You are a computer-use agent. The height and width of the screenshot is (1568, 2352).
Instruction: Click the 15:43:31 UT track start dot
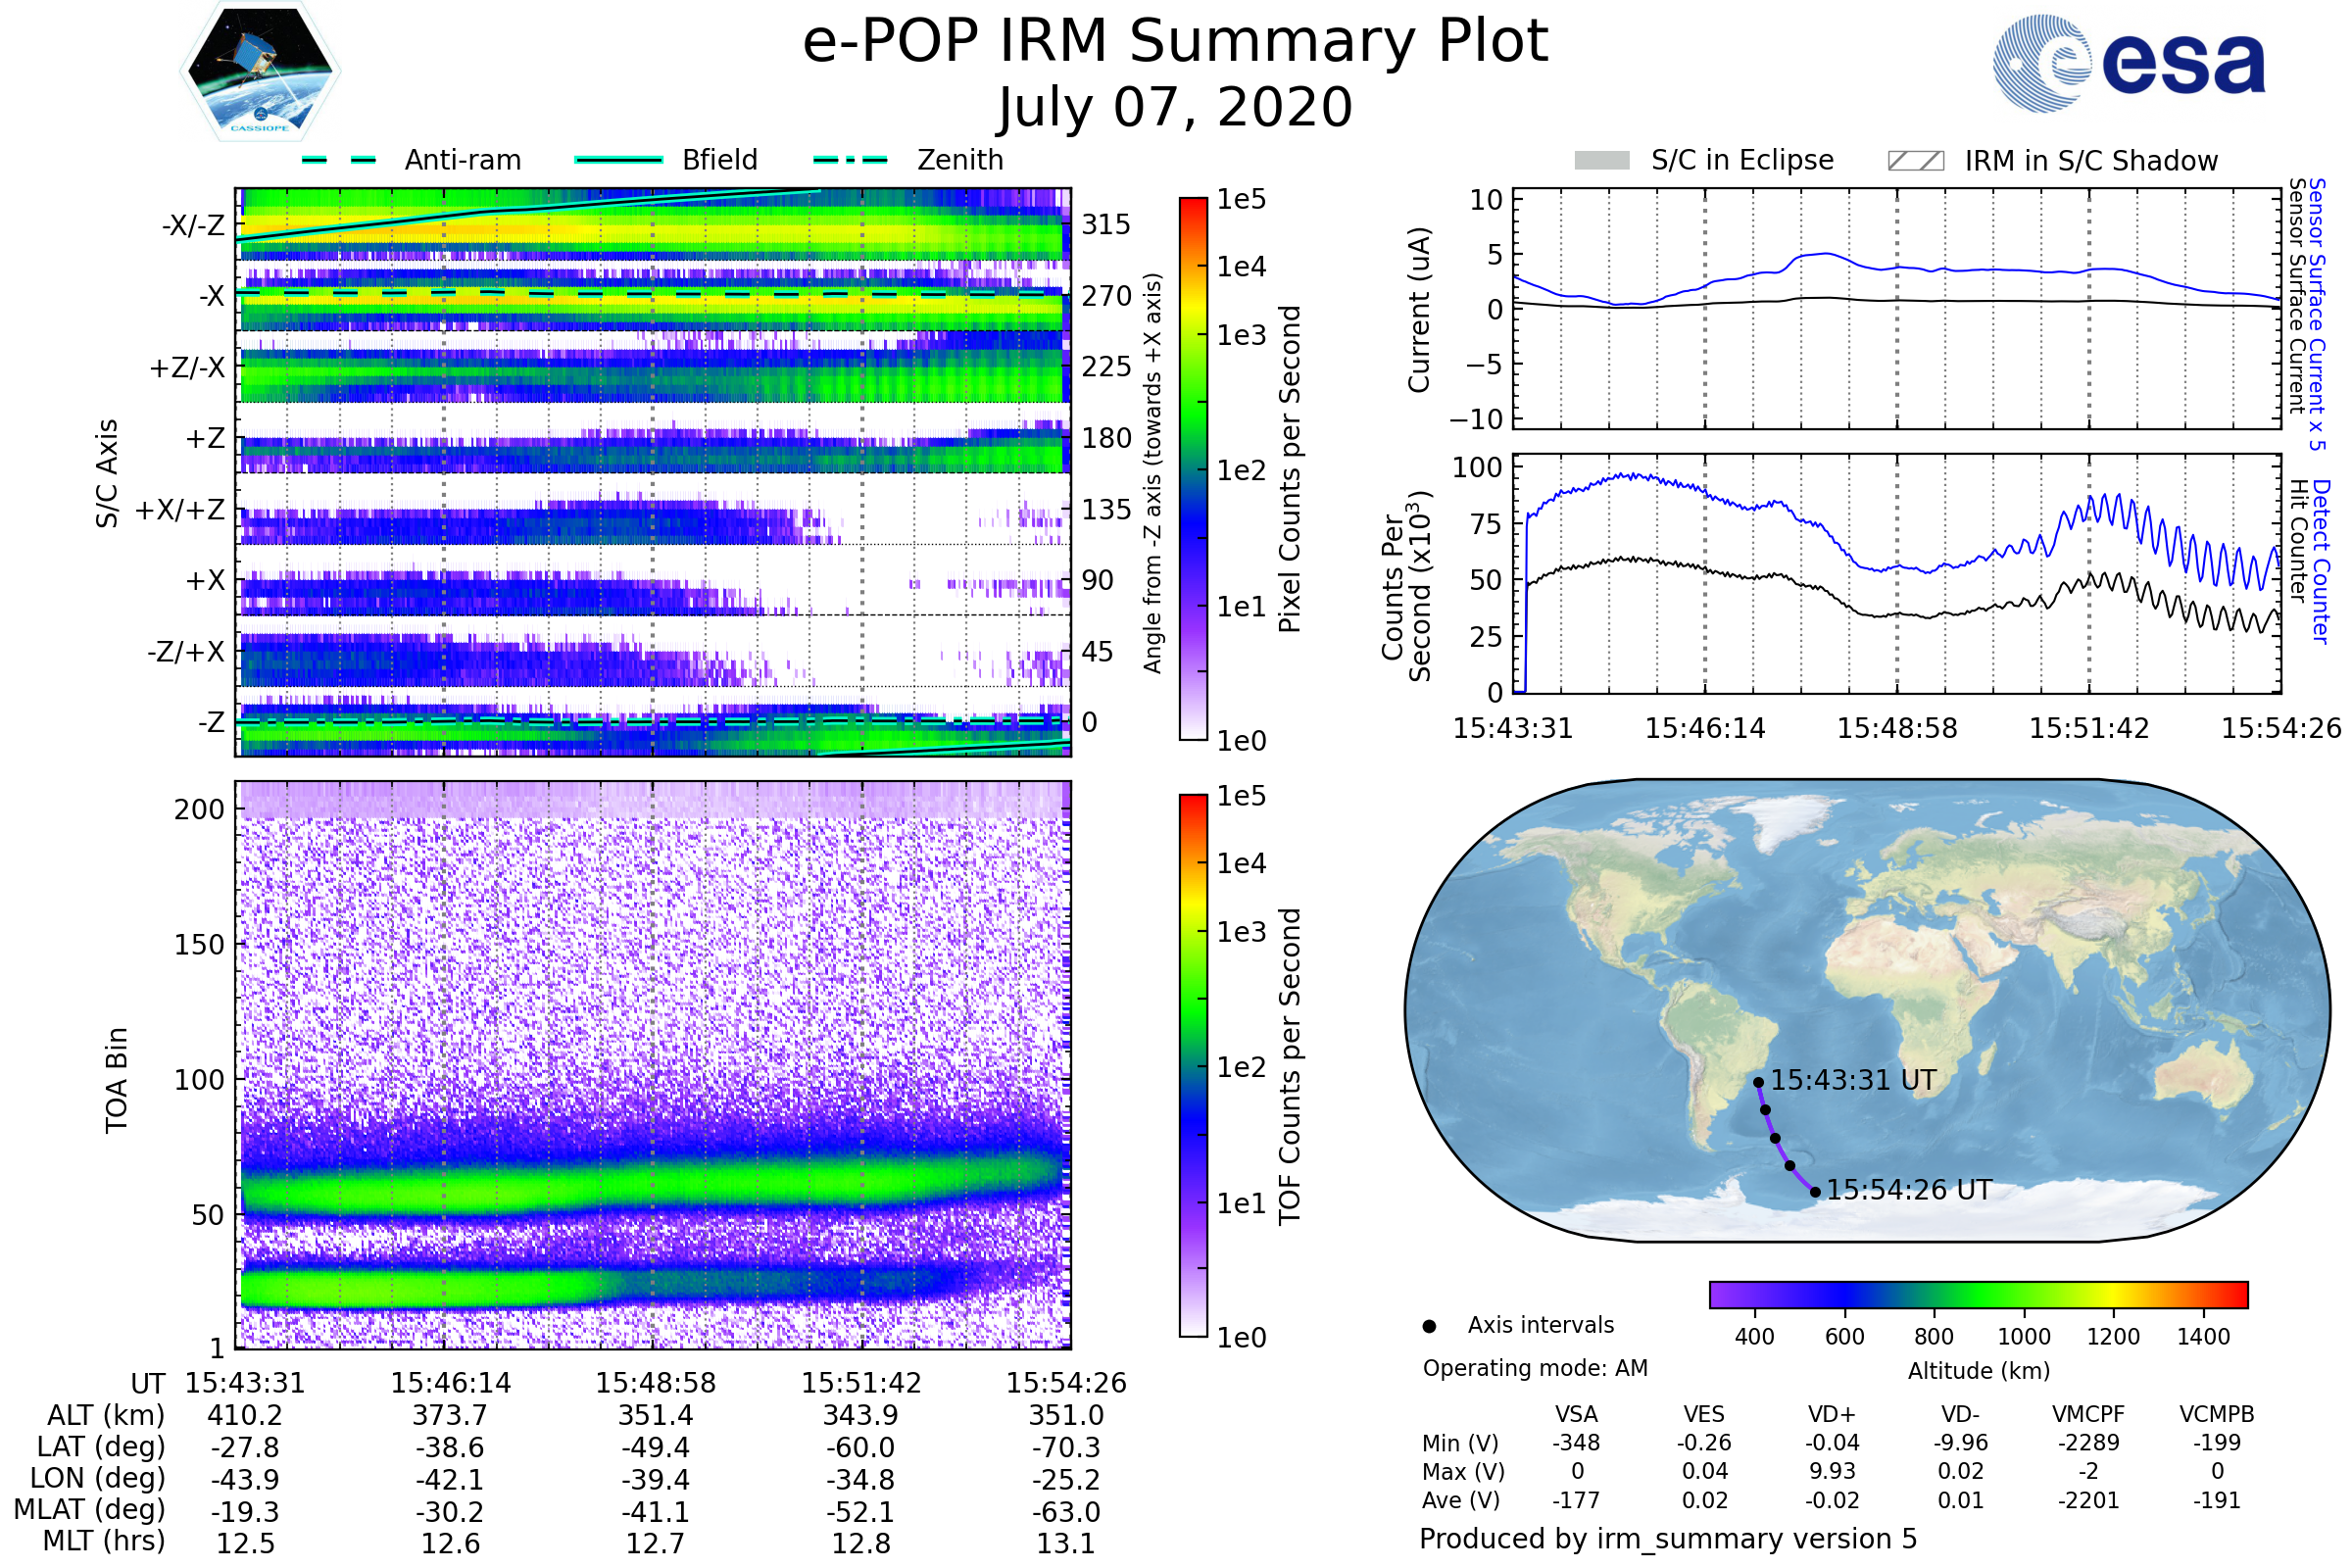click(x=1758, y=1082)
